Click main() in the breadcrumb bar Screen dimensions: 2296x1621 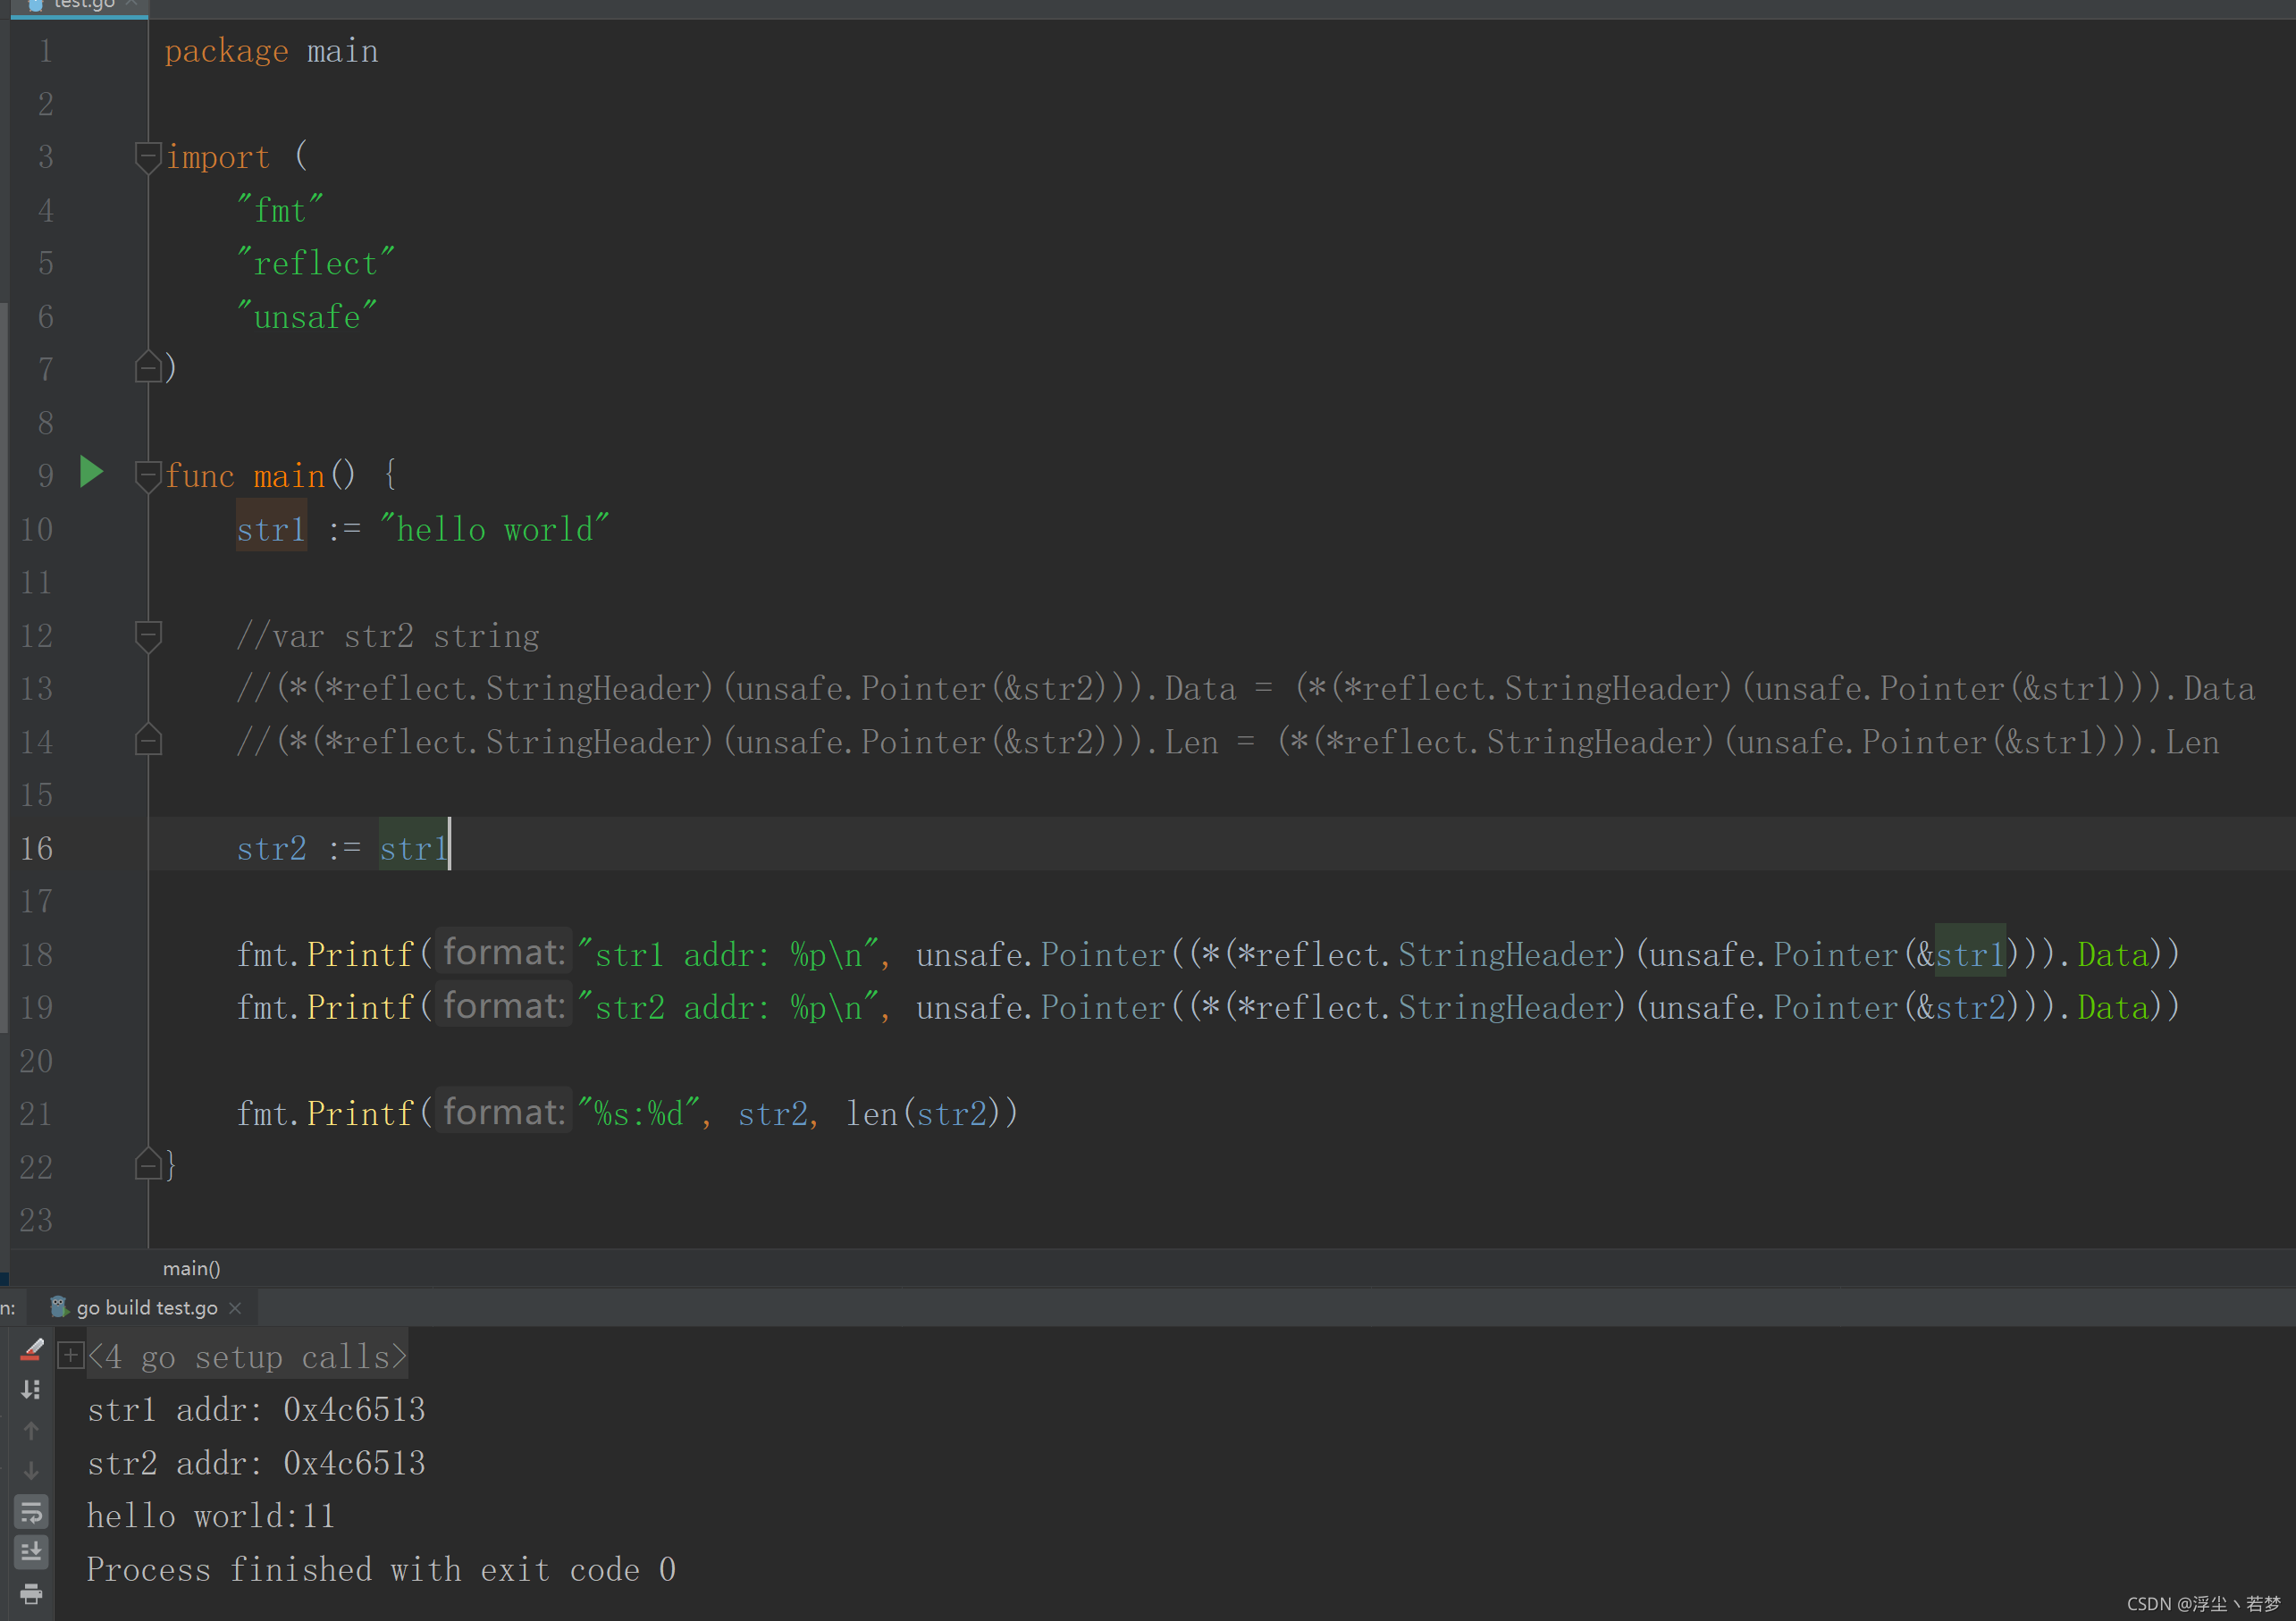191,1268
